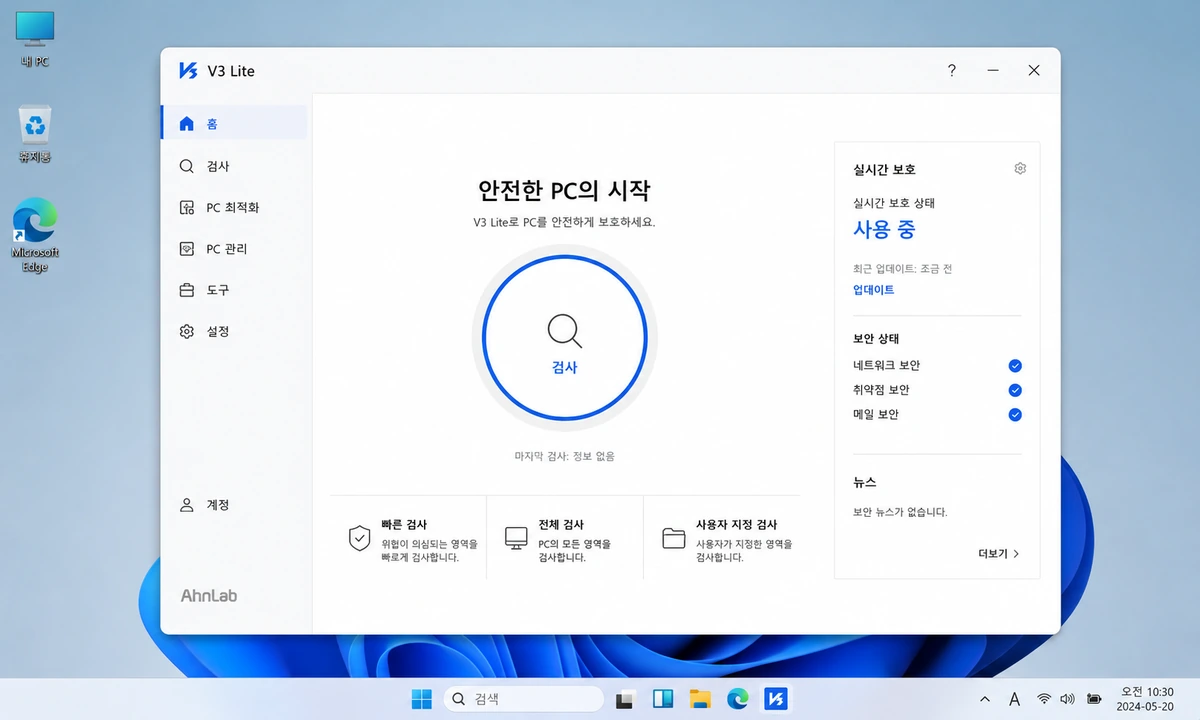Open 설정 in the sidebar

234,331
